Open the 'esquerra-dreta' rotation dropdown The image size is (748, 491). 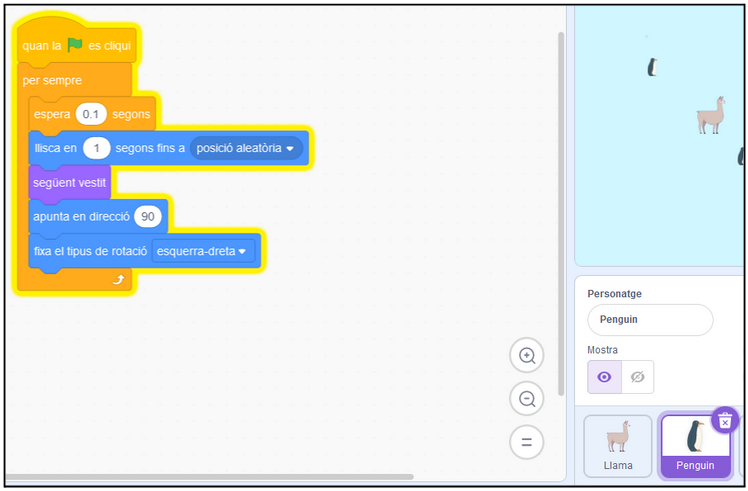coord(203,251)
